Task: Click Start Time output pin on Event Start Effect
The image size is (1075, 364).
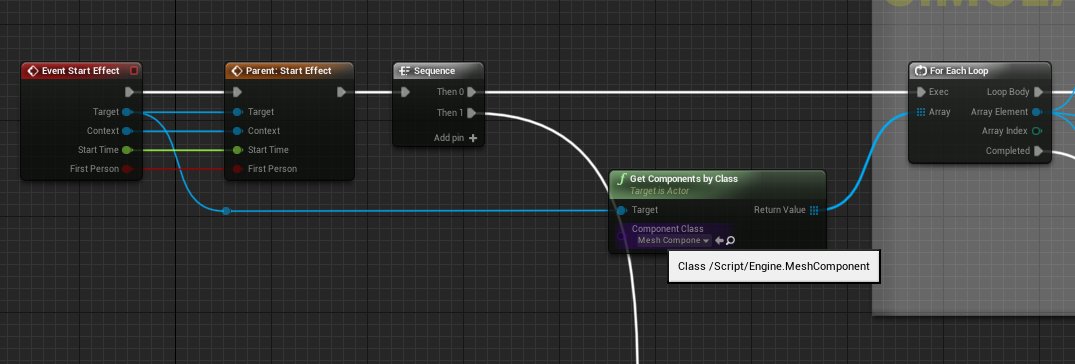Action: click(x=127, y=149)
